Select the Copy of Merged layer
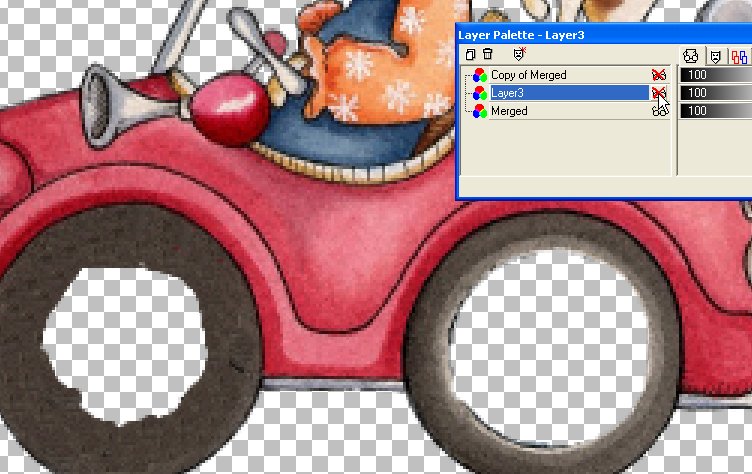 pyautogui.click(x=529, y=75)
